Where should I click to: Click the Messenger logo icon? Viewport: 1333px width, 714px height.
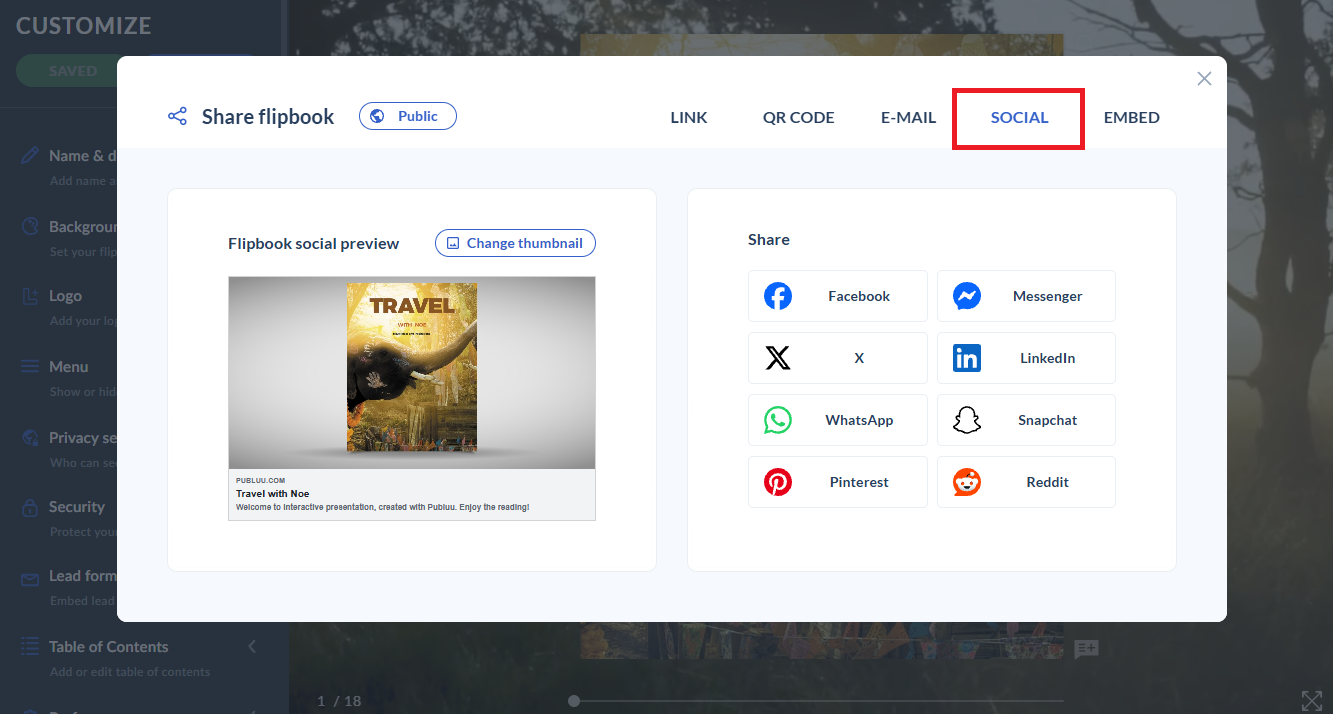(967, 296)
